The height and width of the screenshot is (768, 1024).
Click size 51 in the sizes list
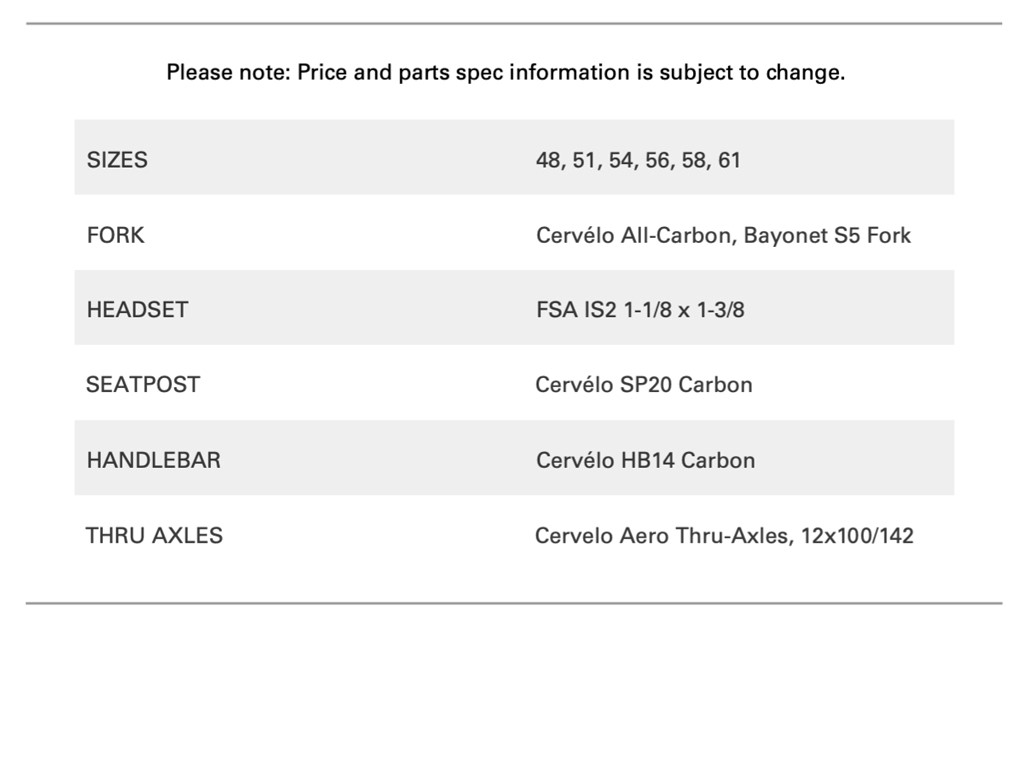[x=585, y=160]
